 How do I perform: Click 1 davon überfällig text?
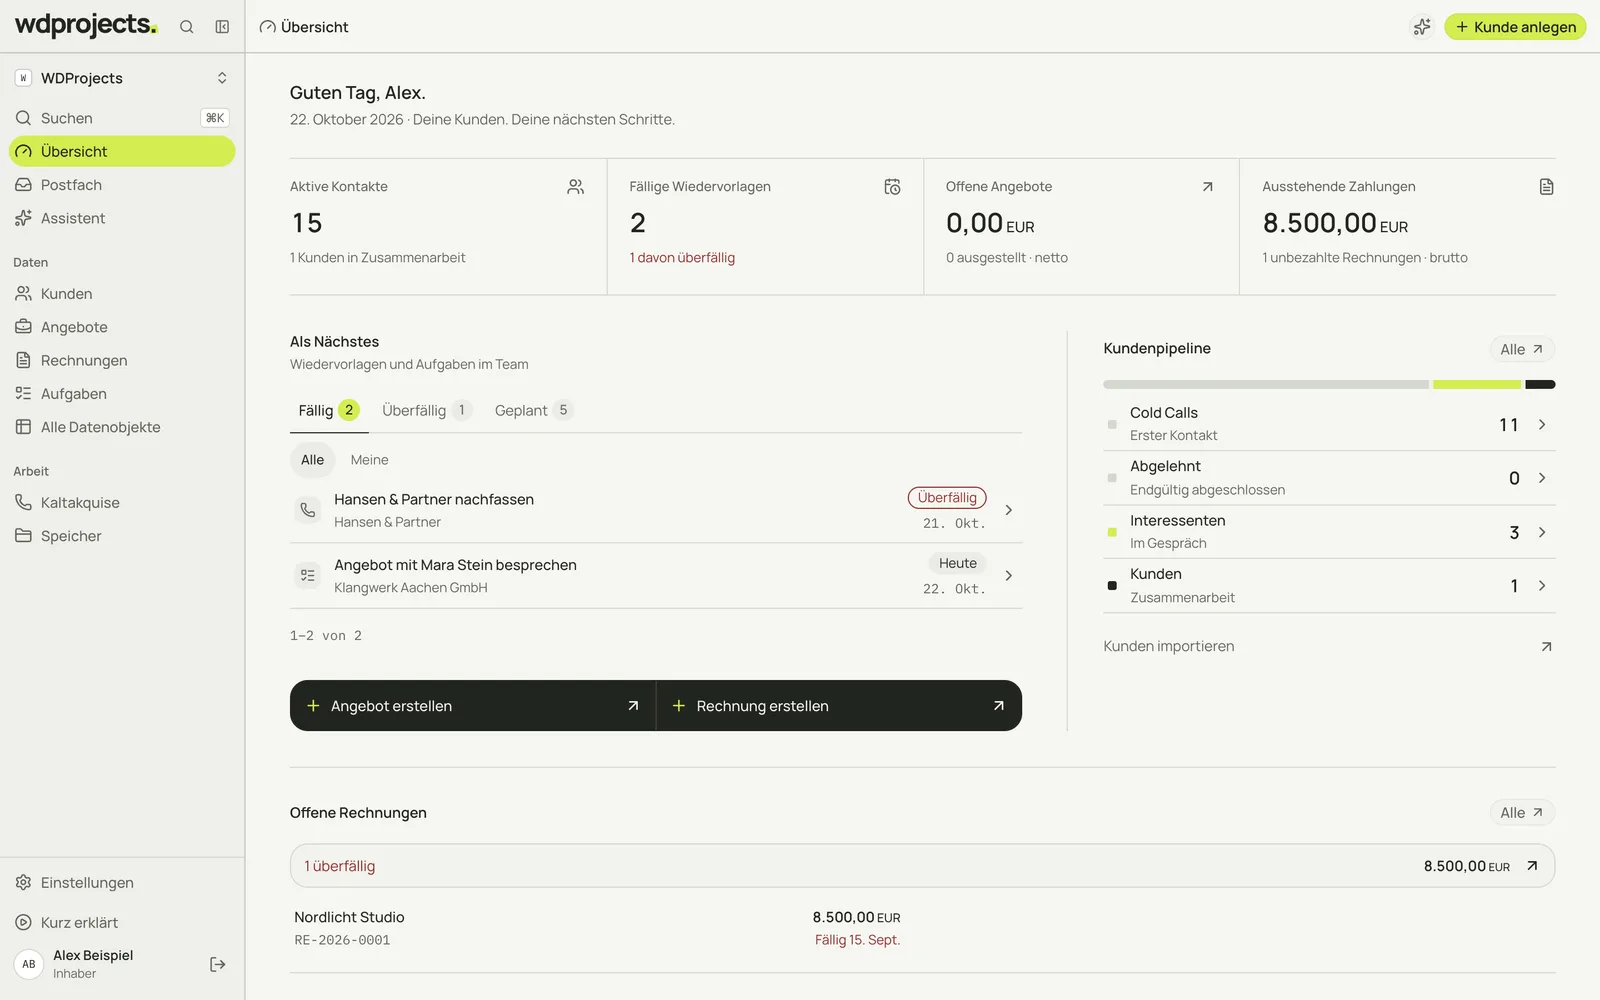click(x=682, y=258)
